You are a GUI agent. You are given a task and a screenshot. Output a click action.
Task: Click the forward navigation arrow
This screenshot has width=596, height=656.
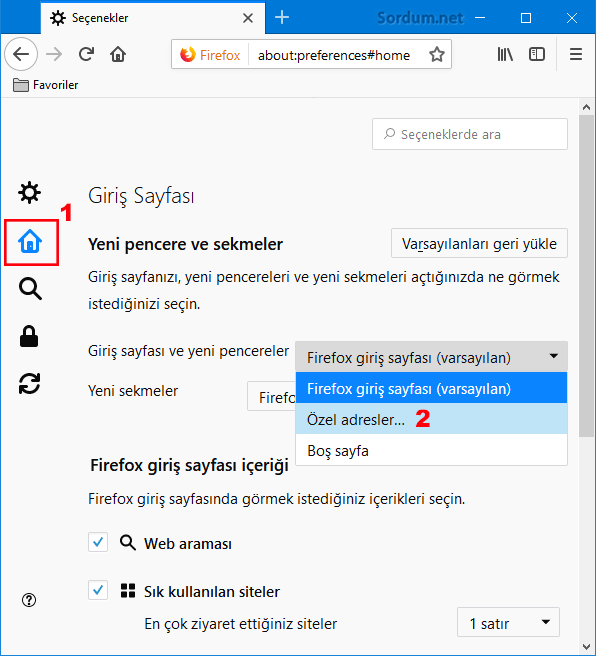point(54,54)
